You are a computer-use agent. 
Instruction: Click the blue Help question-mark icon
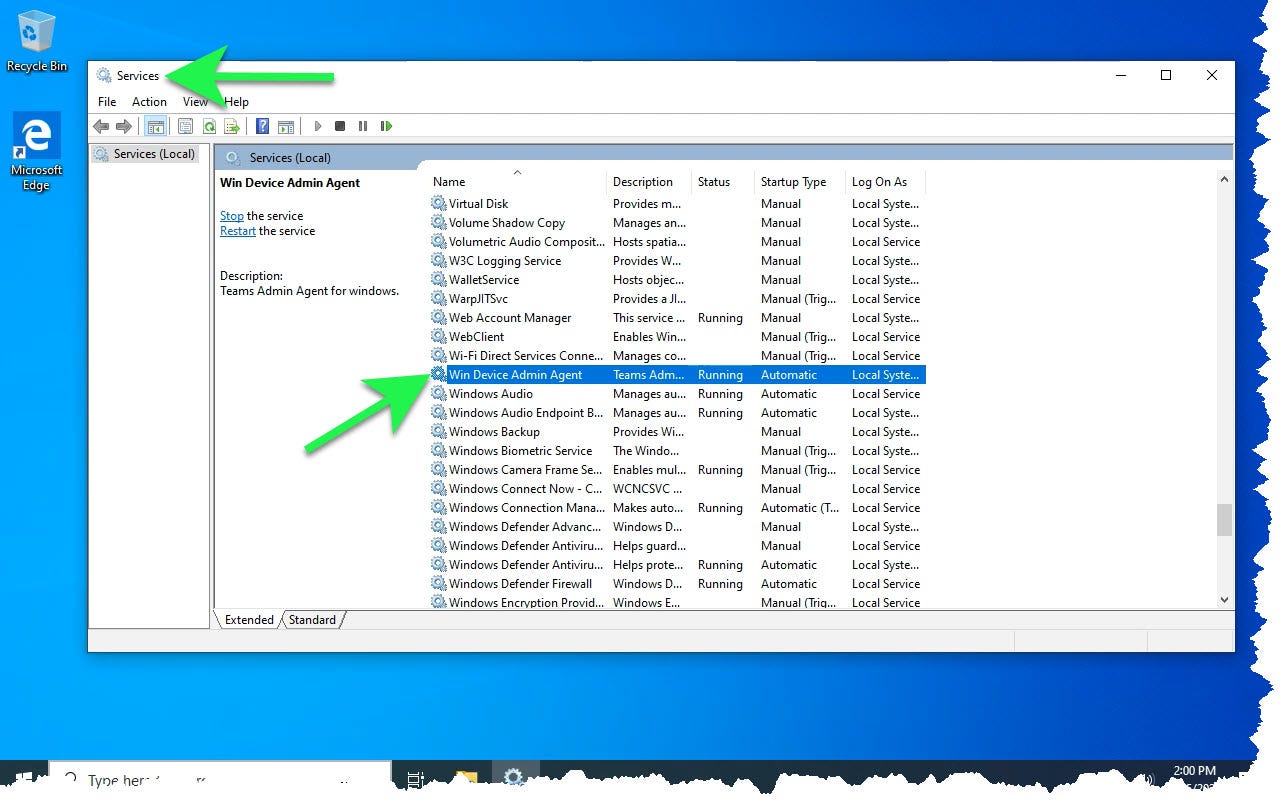click(x=262, y=126)
